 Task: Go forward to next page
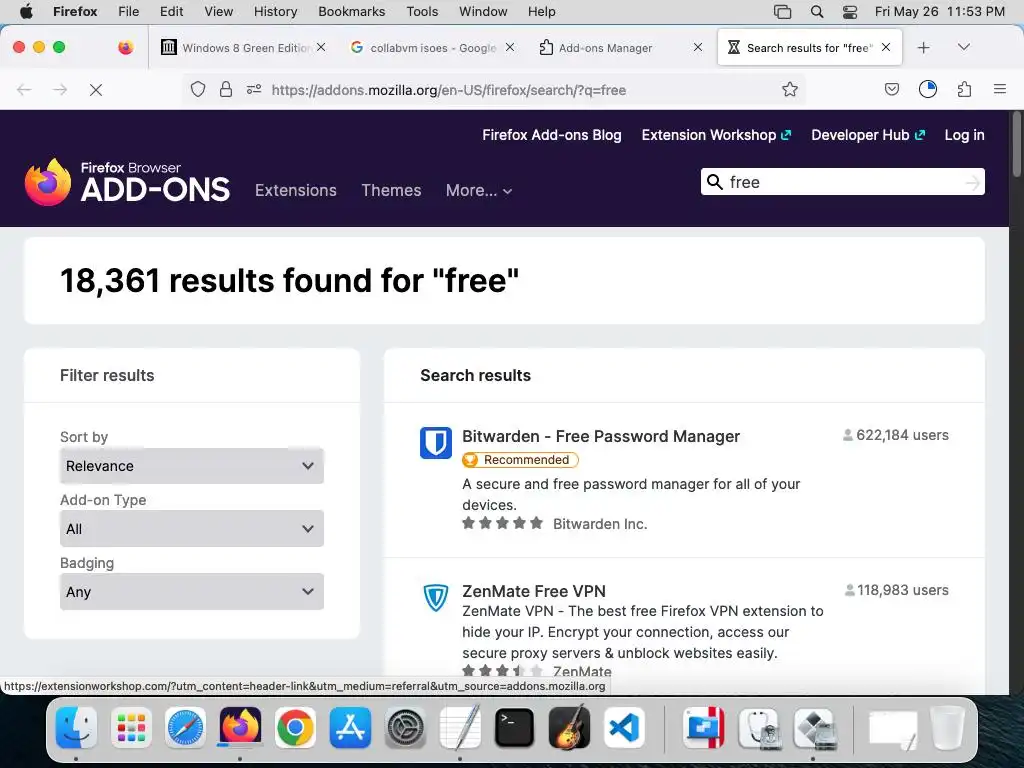click(x=60, y=90)
